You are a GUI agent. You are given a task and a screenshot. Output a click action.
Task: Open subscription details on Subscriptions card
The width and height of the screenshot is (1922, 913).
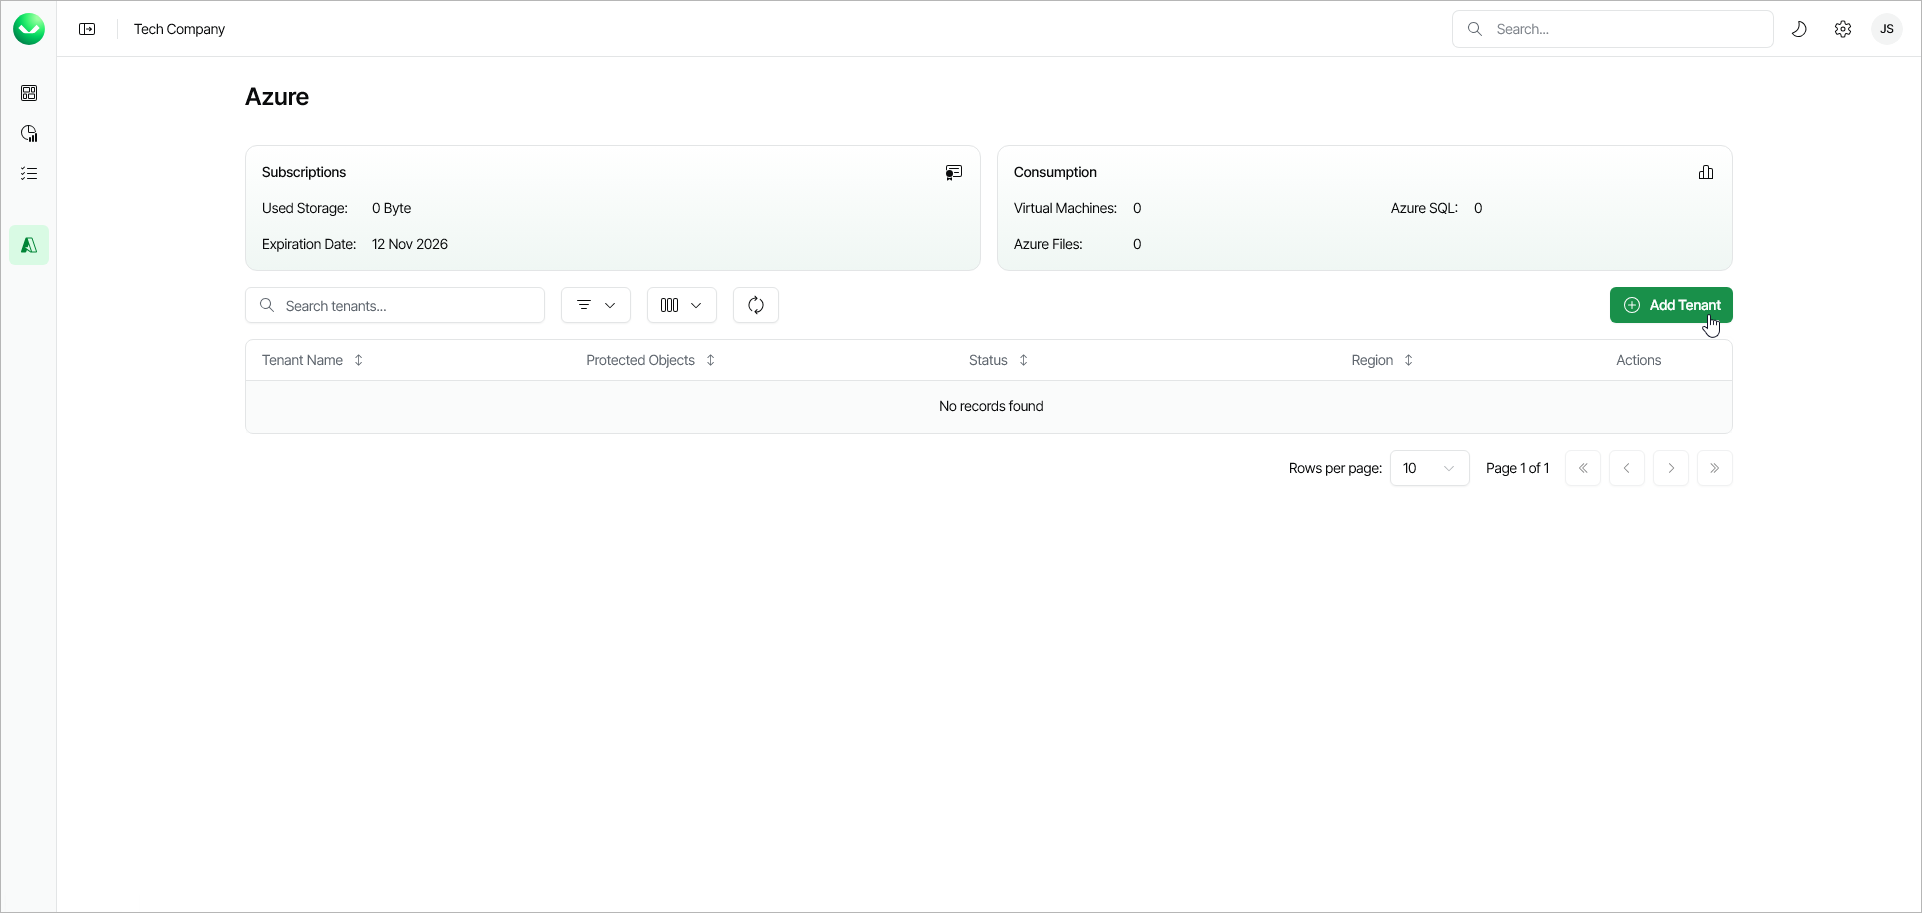point(953,172)
